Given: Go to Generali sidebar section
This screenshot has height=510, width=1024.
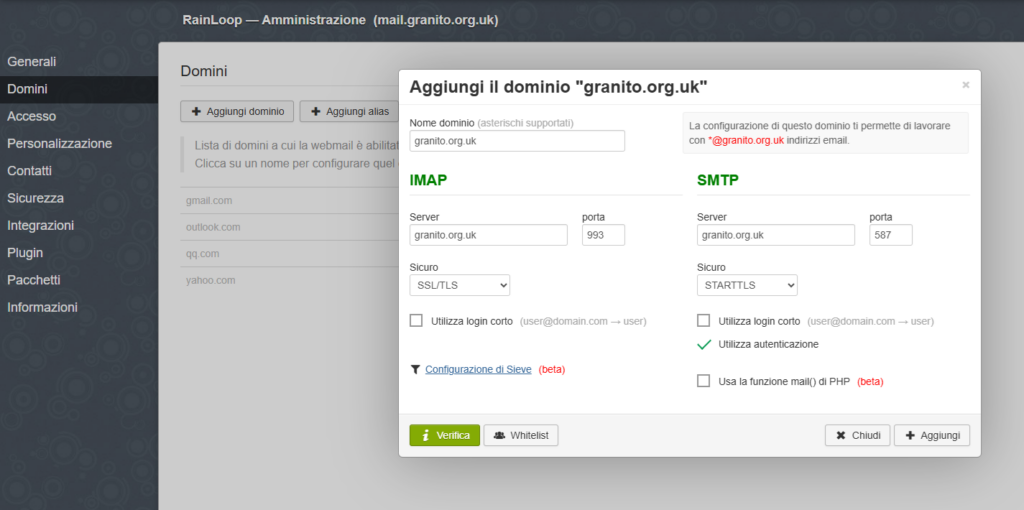Looking at the screenshot, I should click(x=32, y=62).
